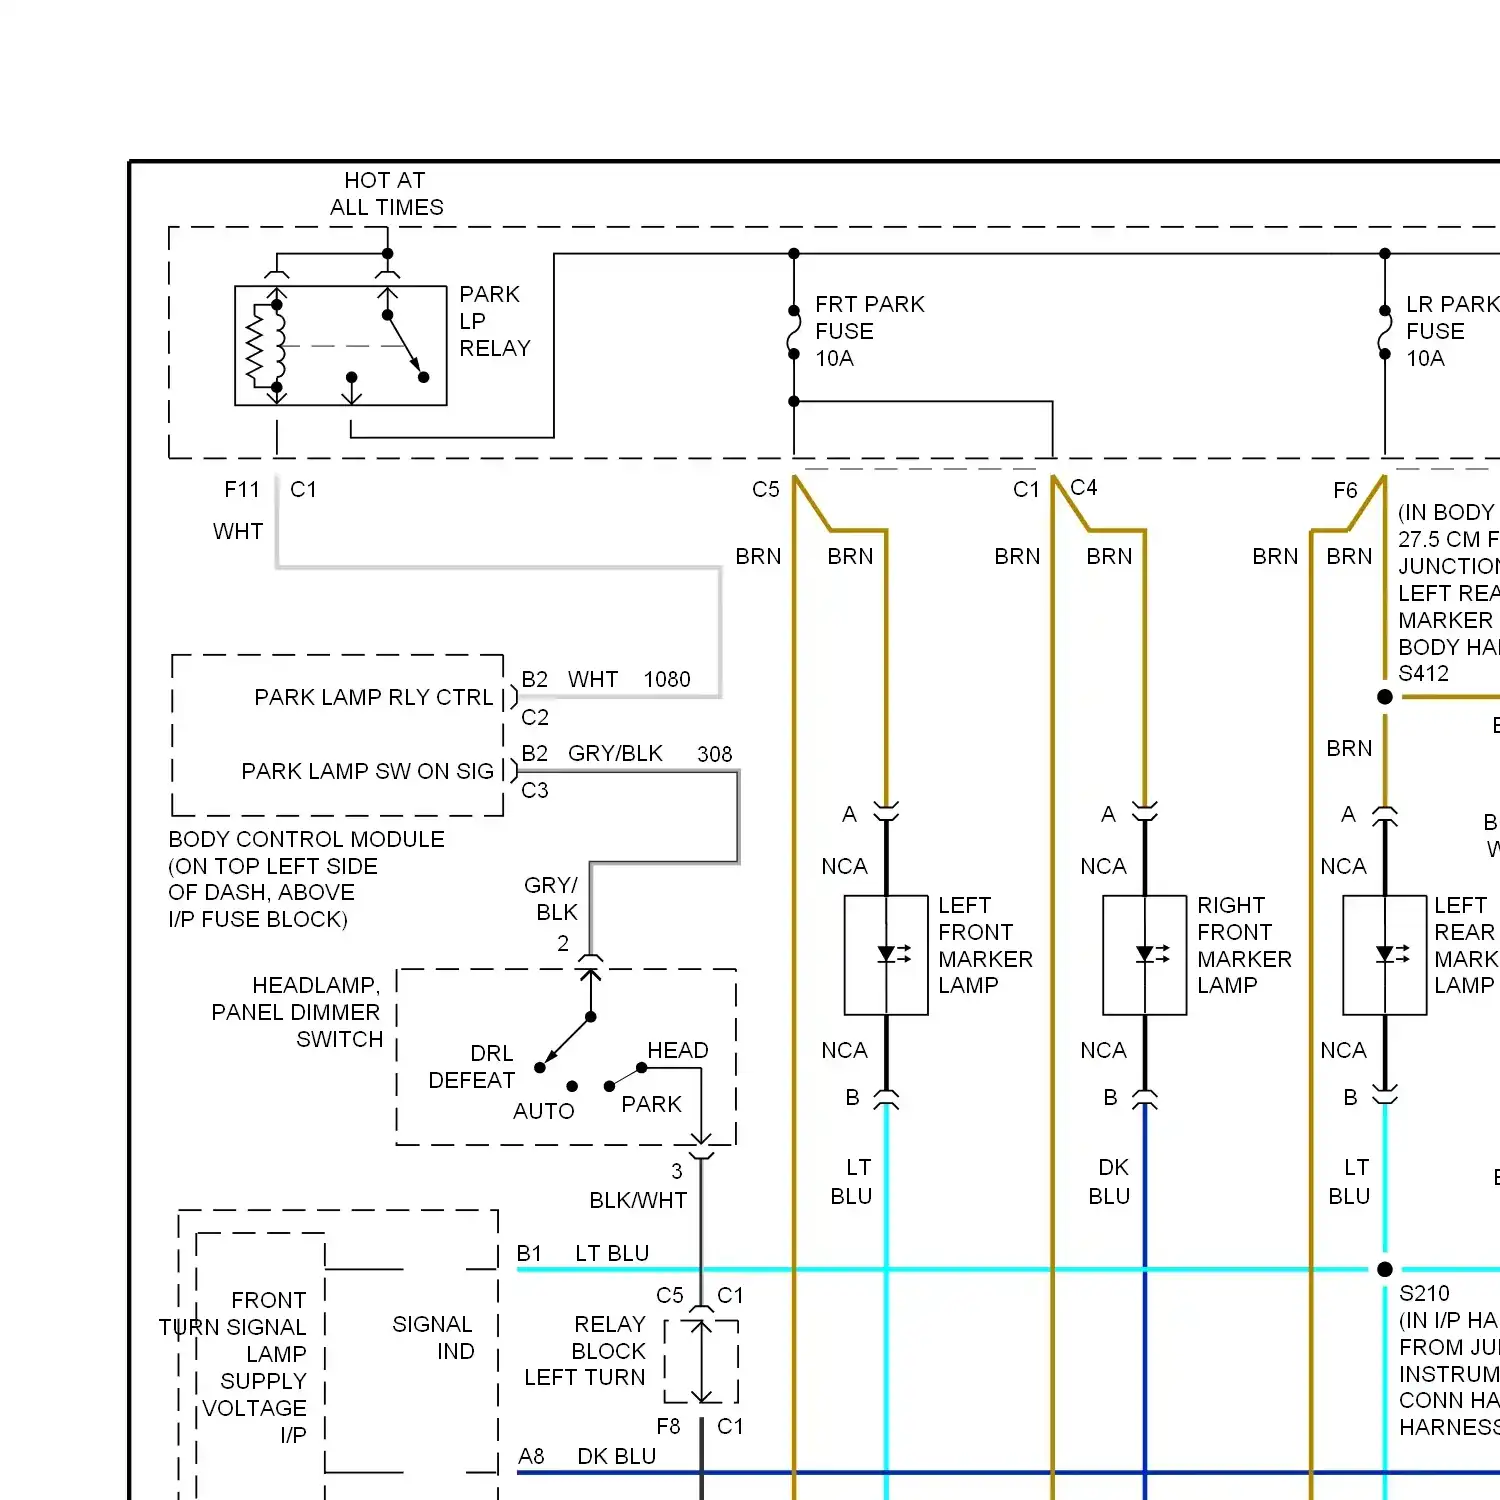Click the 'F8' connector label
1500x1500 pixels.
point(668,1427)
